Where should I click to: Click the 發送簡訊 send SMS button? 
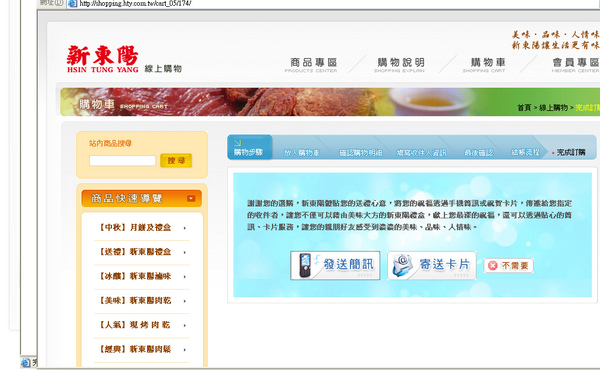[x=335, y=265]
